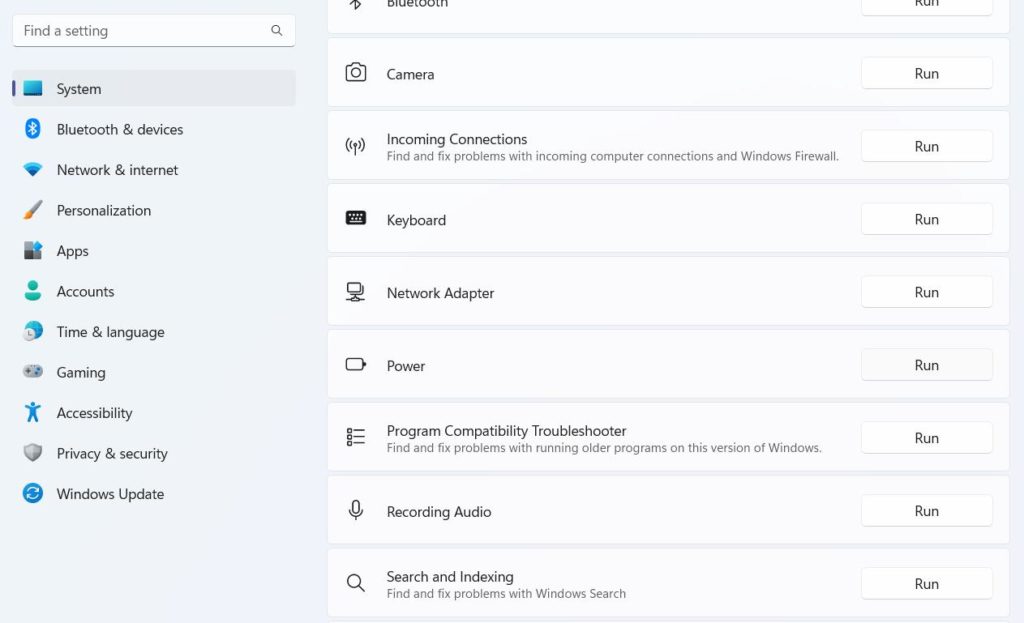Run the Recording Audio troubleshooter
1024x623 pixels.
tap(927, 511)
